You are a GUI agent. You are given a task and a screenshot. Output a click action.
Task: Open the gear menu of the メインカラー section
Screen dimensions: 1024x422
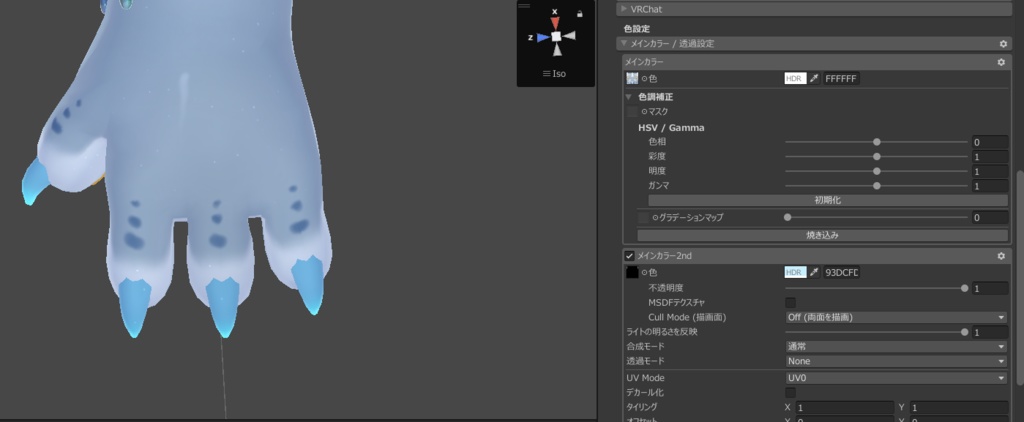click(x=1000, y=62)
